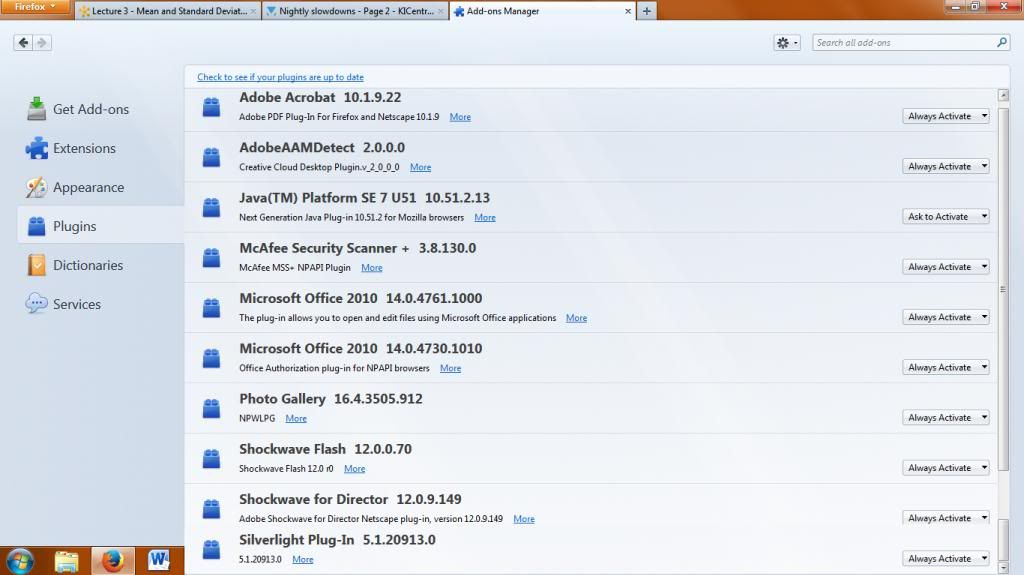The width and height of the screenshot is (1024, 575).
Task: Click the Java(TM) Platform SE 7 U51 title
Action: point(364,198)
